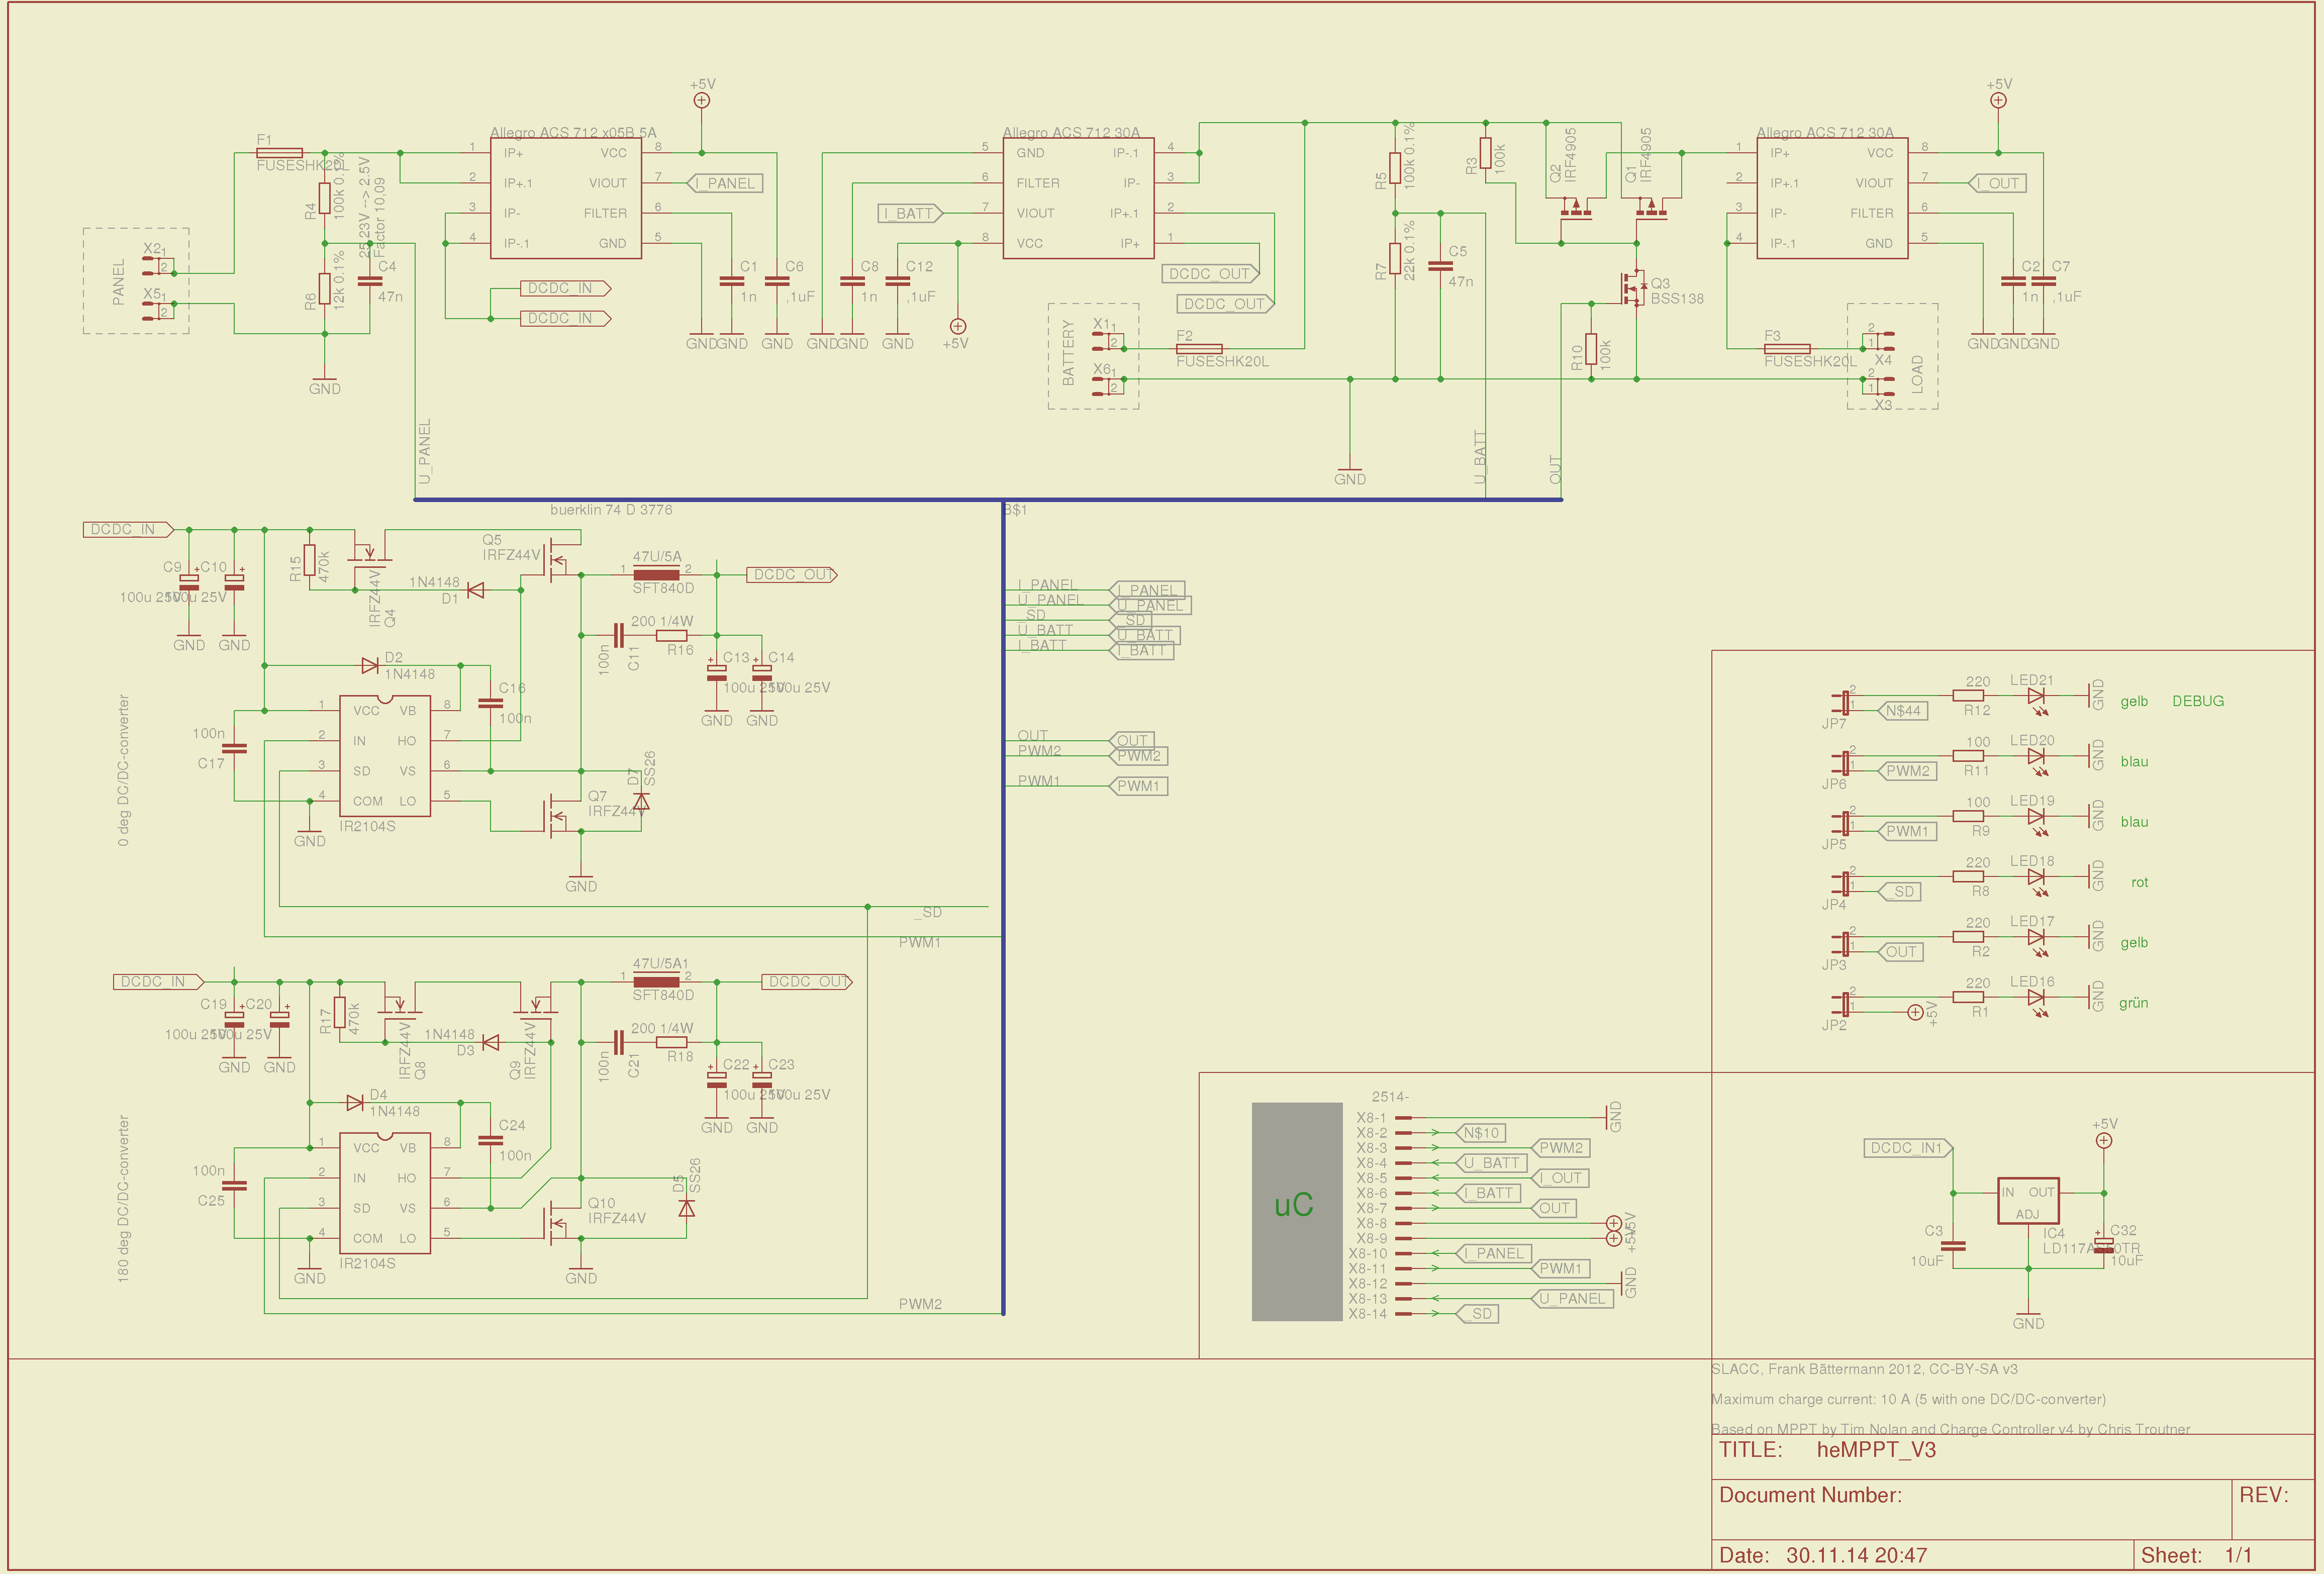Select the C5 47n capacitor
Screen dimensions: 2324x1574
tap(1440, 266)
